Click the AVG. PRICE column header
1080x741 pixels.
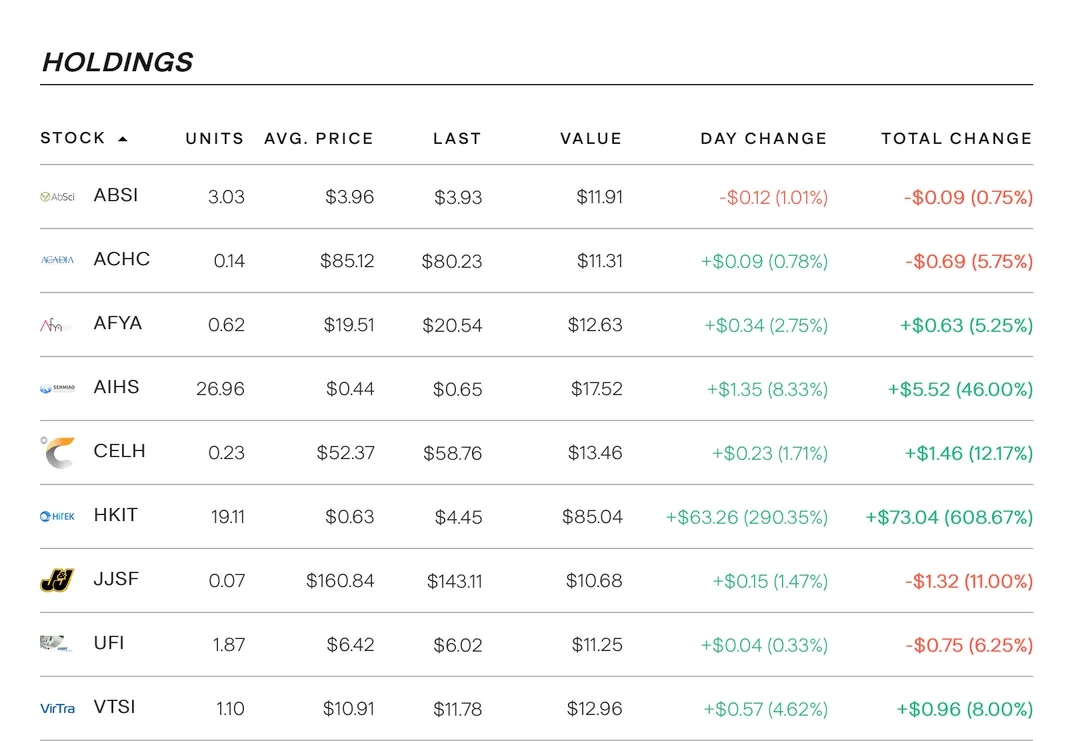point(318,139)
